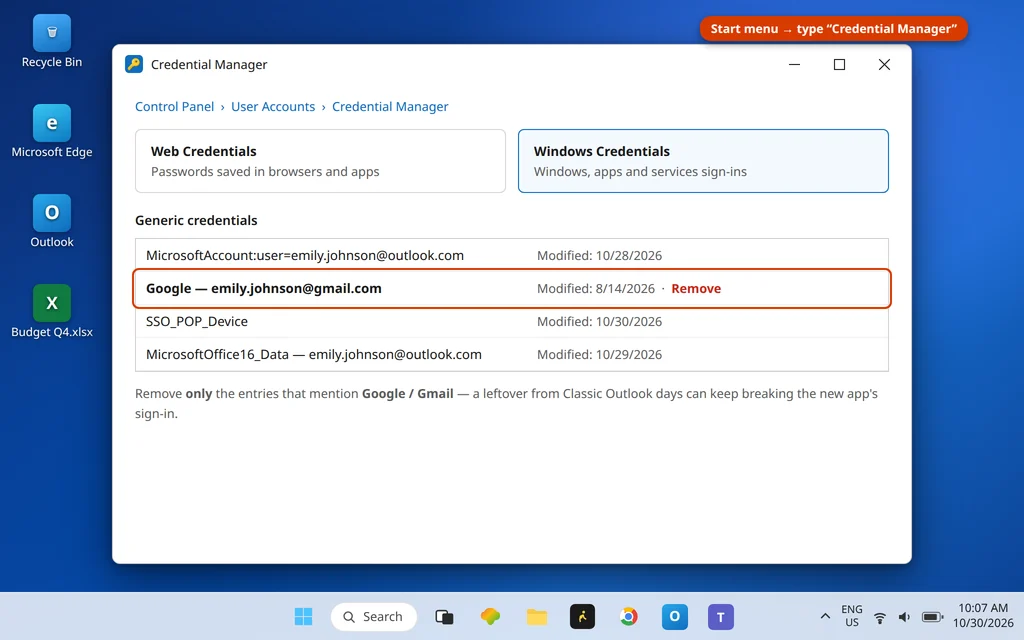Open Microsoft Edge desktop shortcut

click(x=52, y=131)
